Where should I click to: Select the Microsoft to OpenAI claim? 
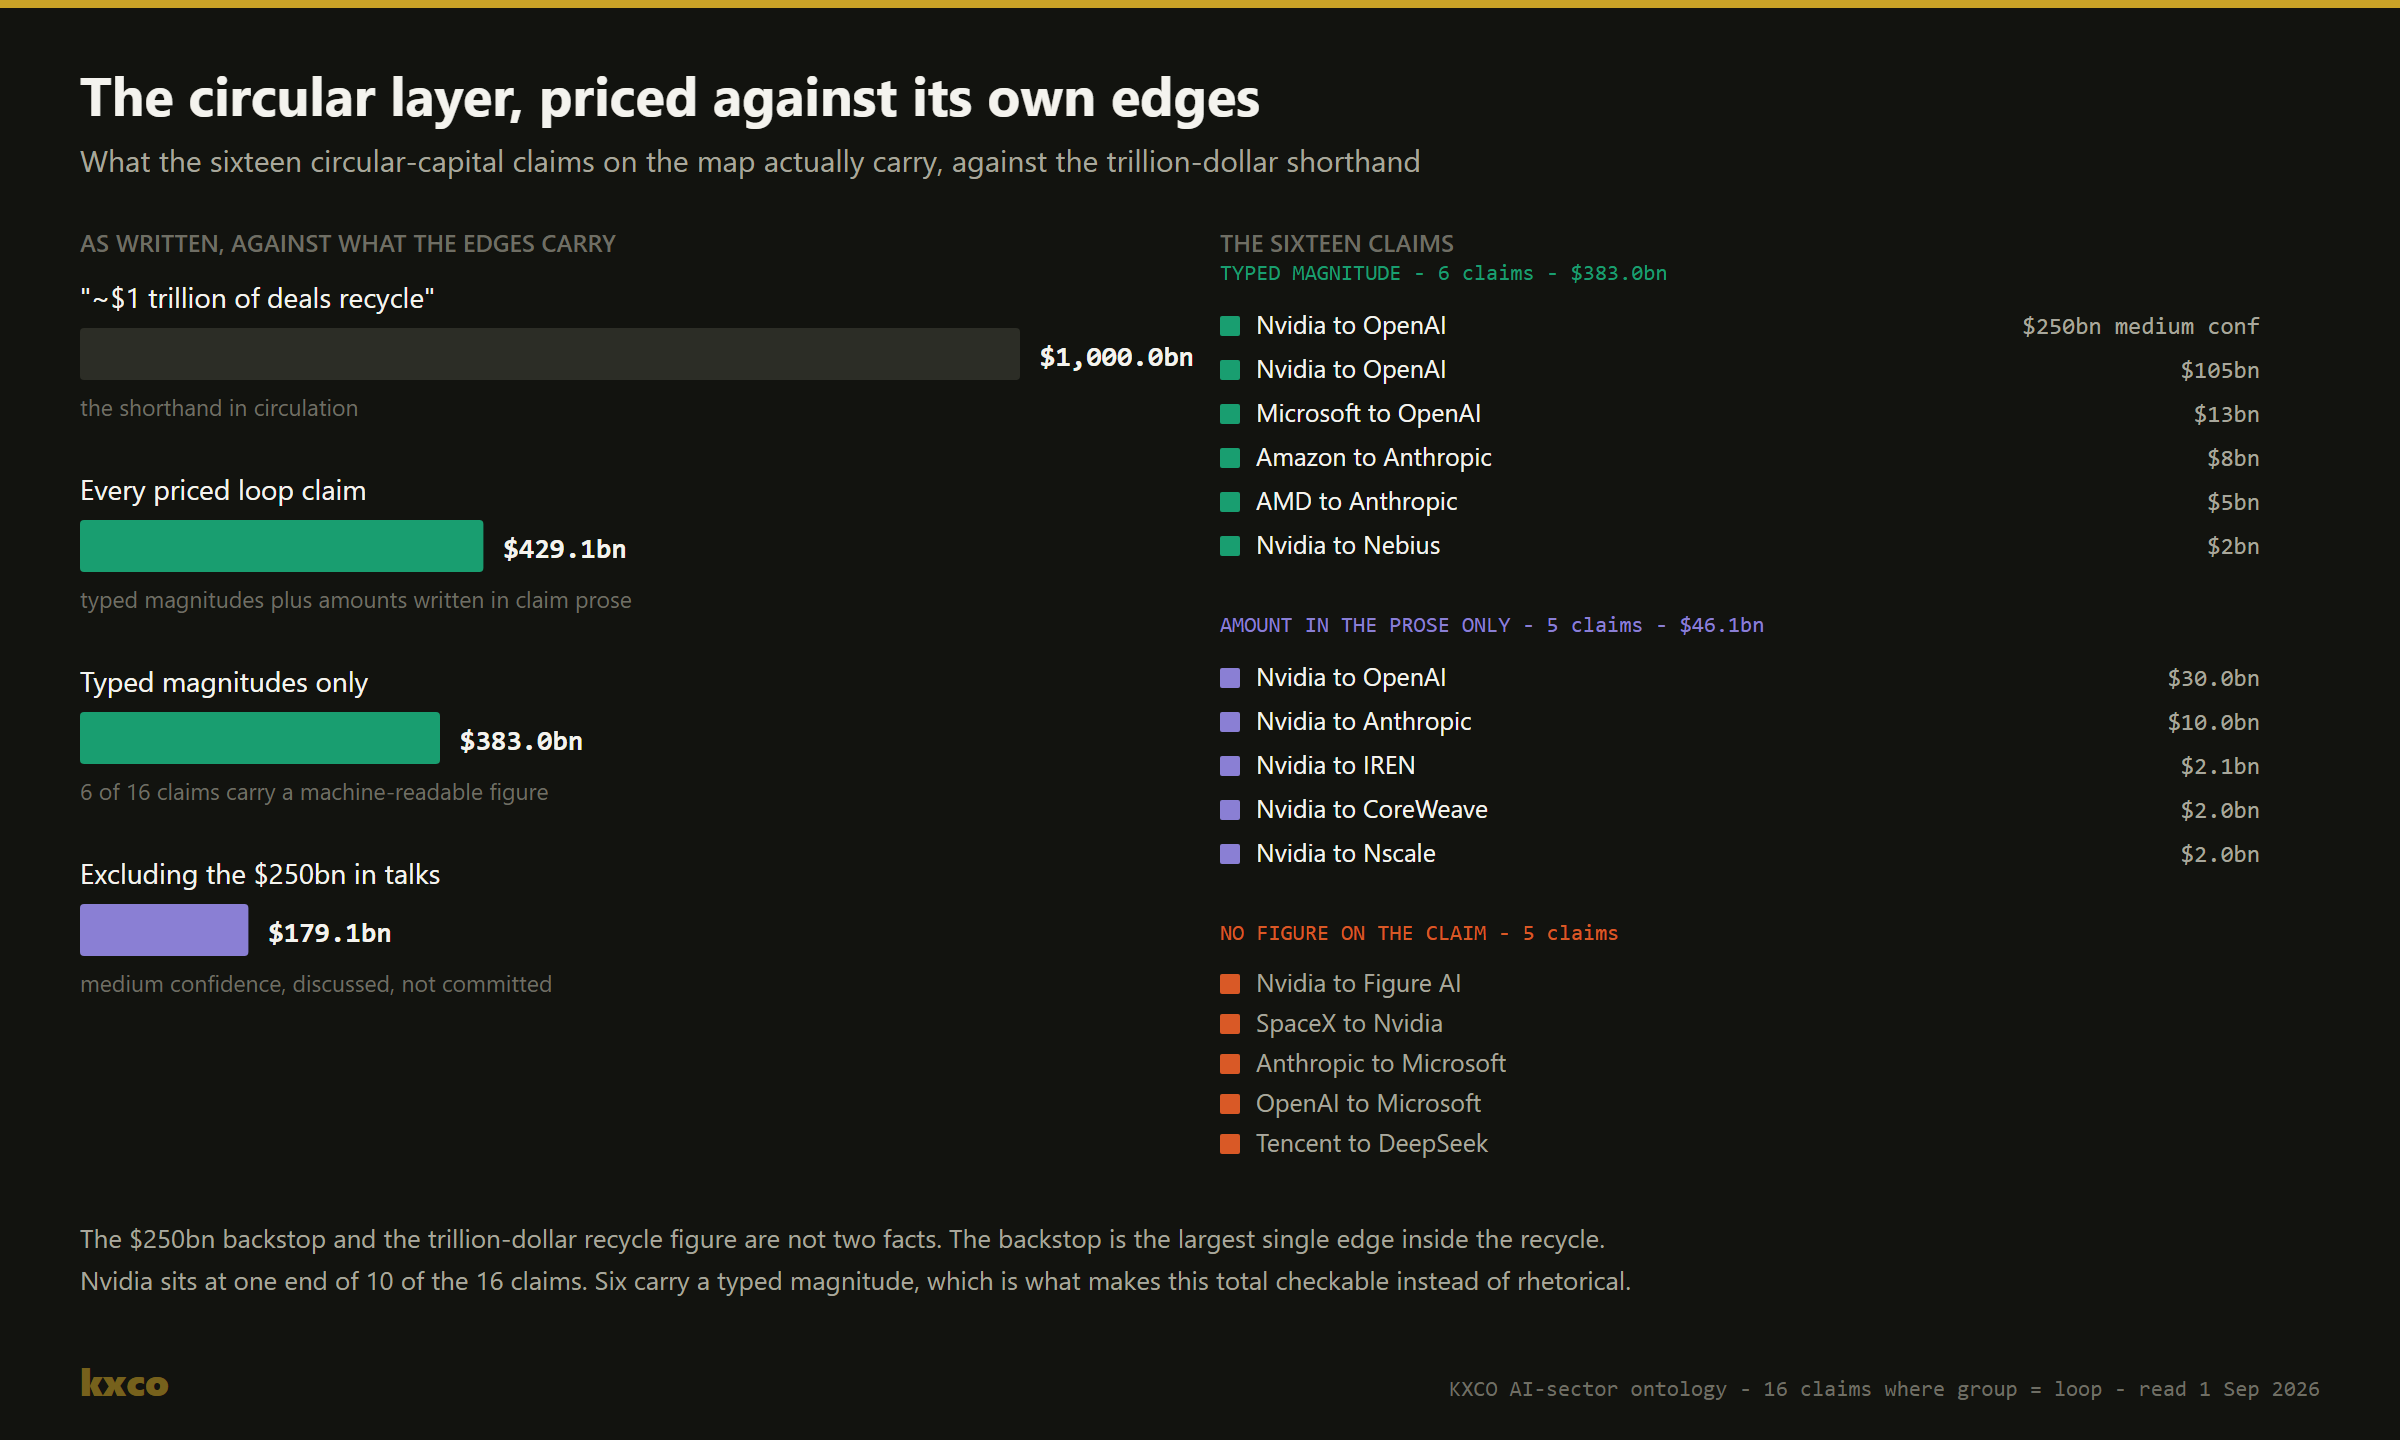pos(1368,414)
